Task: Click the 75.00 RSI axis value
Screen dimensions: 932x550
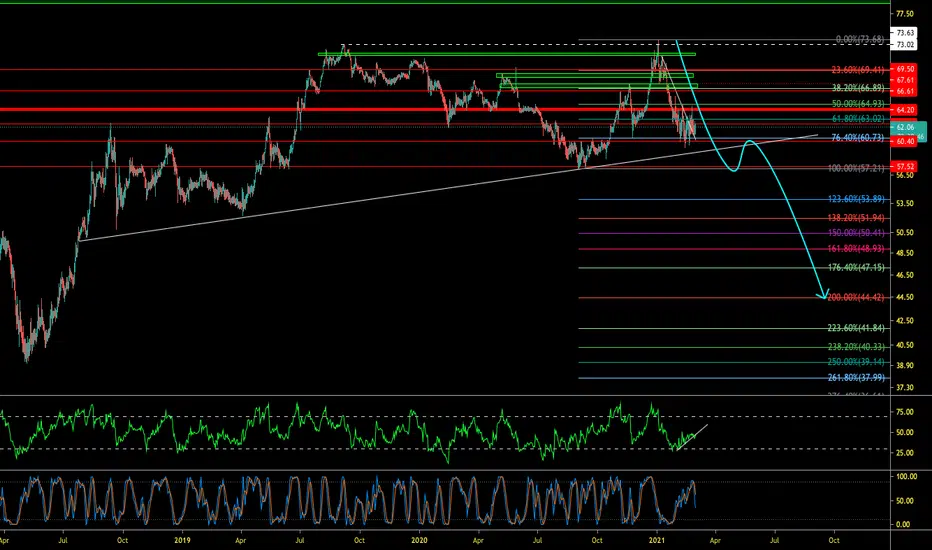Action: (x=905, y=412)
